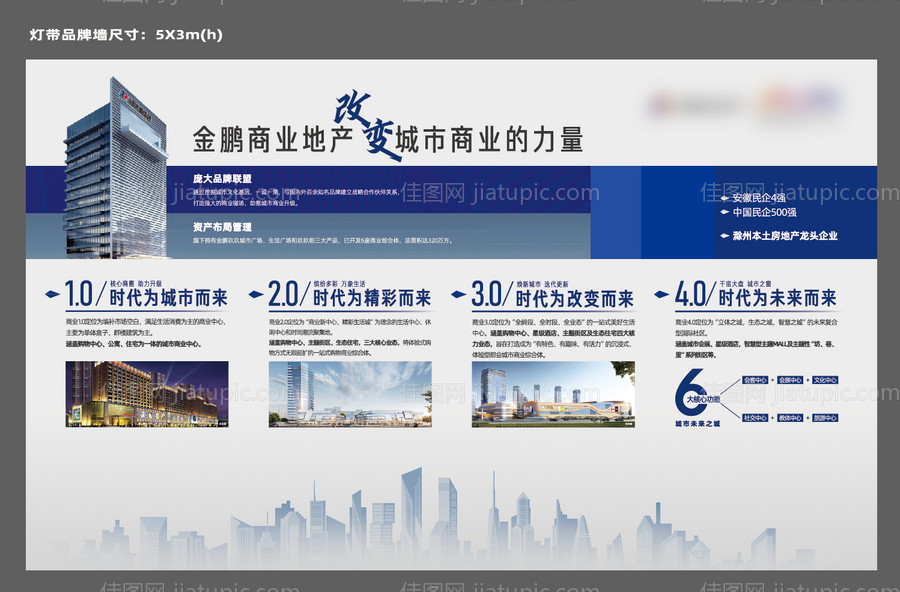Select the 文化中心 box
Viewport: 900px width, 592px height.
(x=825, y=380)
